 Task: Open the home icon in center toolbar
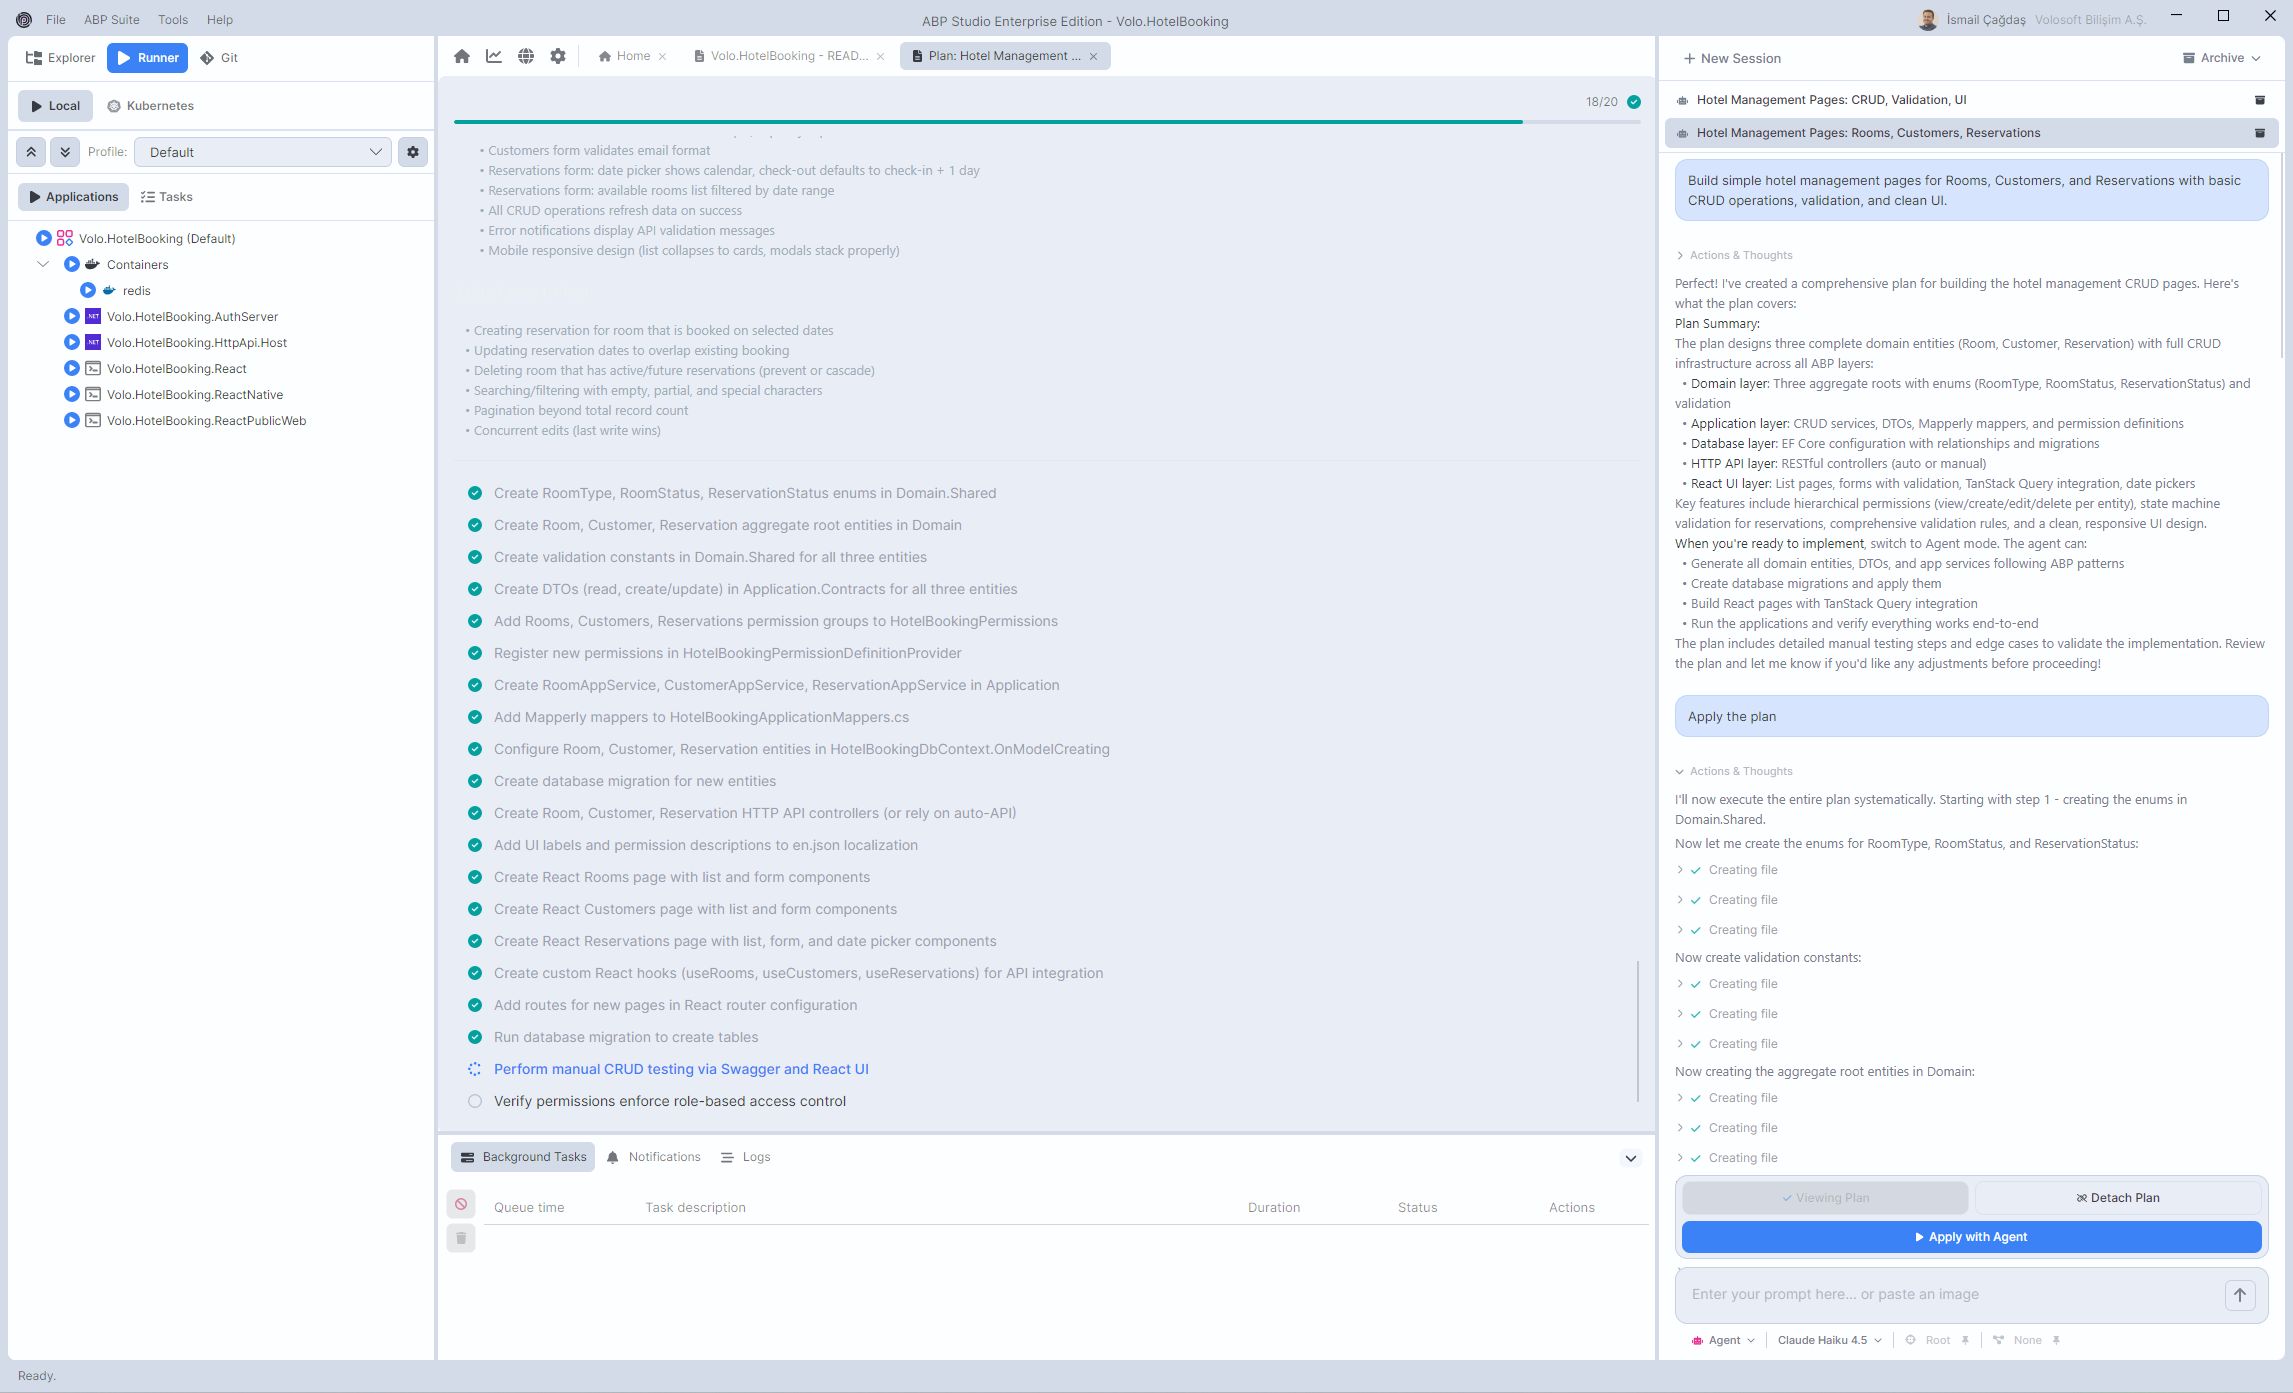(x=462, y=56)
